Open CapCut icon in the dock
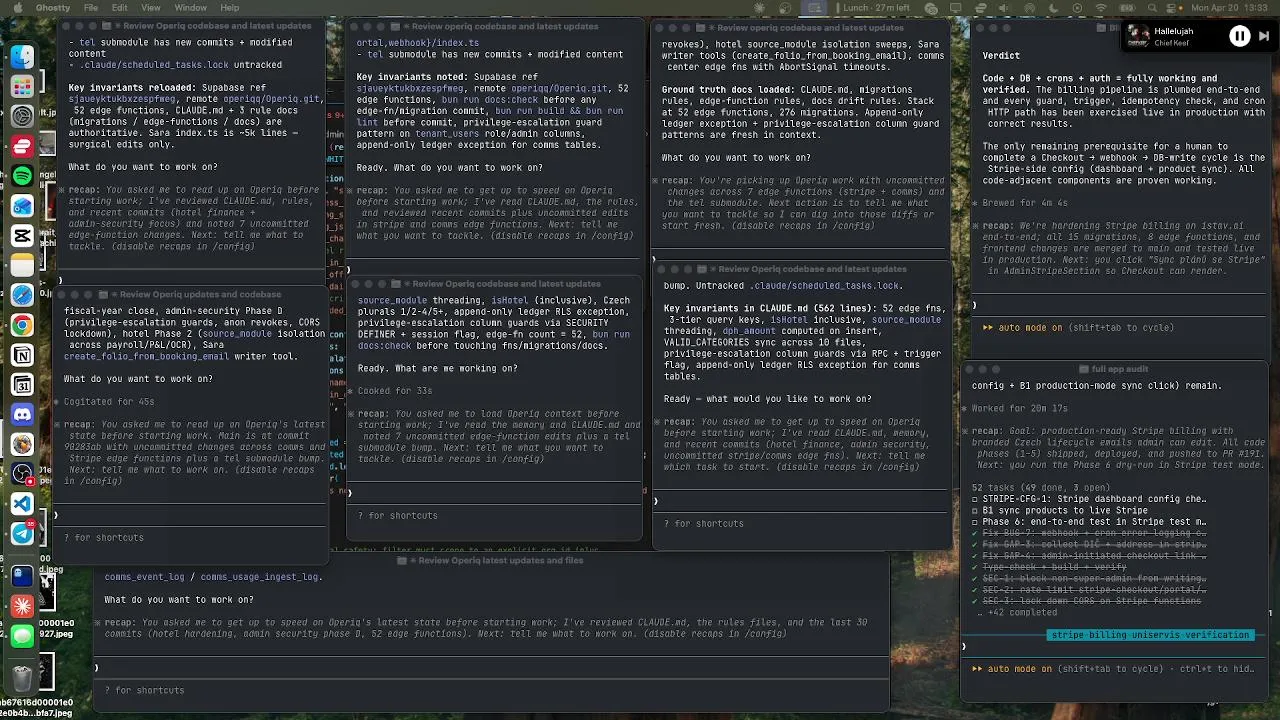 tap(22, 236)
